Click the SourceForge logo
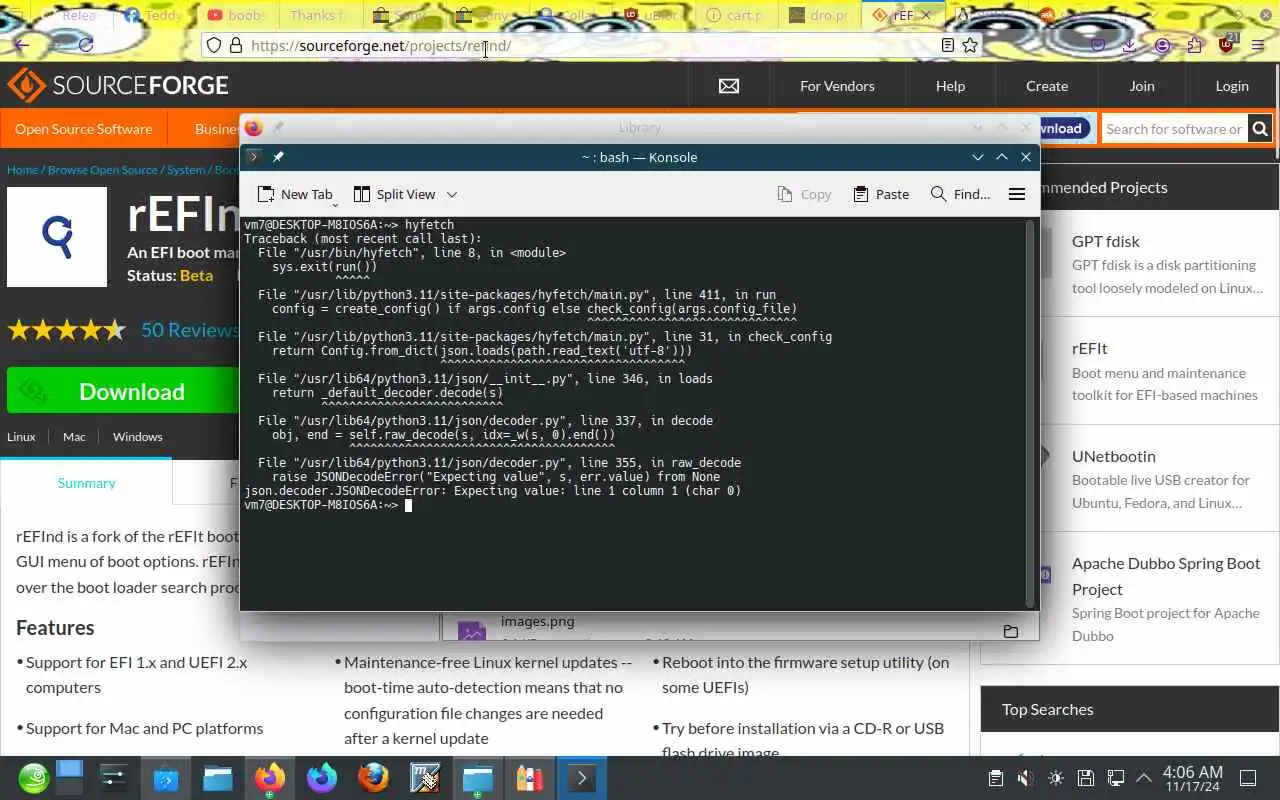The image size is (1280, 800). pos(117,86)
